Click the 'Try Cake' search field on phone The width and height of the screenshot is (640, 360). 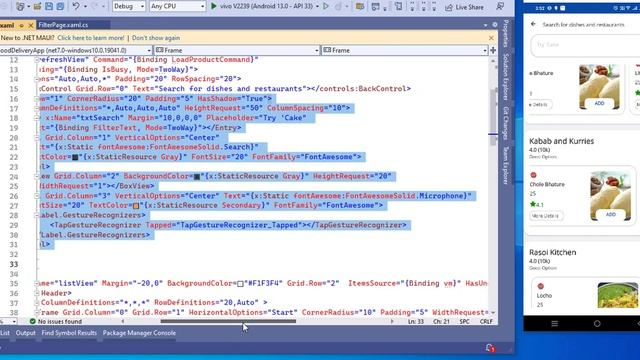click(584, 45)
